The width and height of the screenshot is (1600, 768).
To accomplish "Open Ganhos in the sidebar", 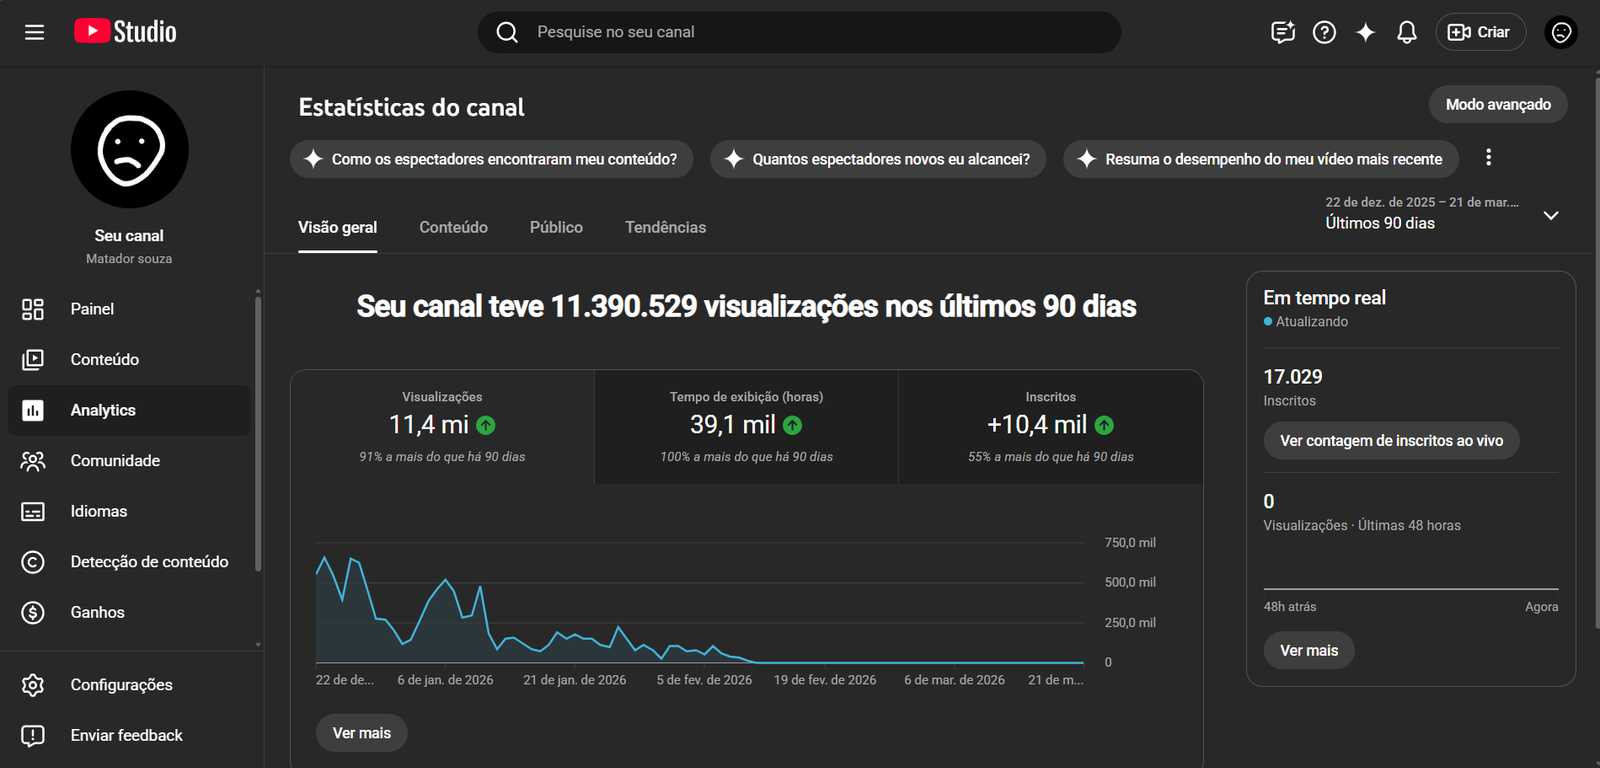I will coord(129,612).
